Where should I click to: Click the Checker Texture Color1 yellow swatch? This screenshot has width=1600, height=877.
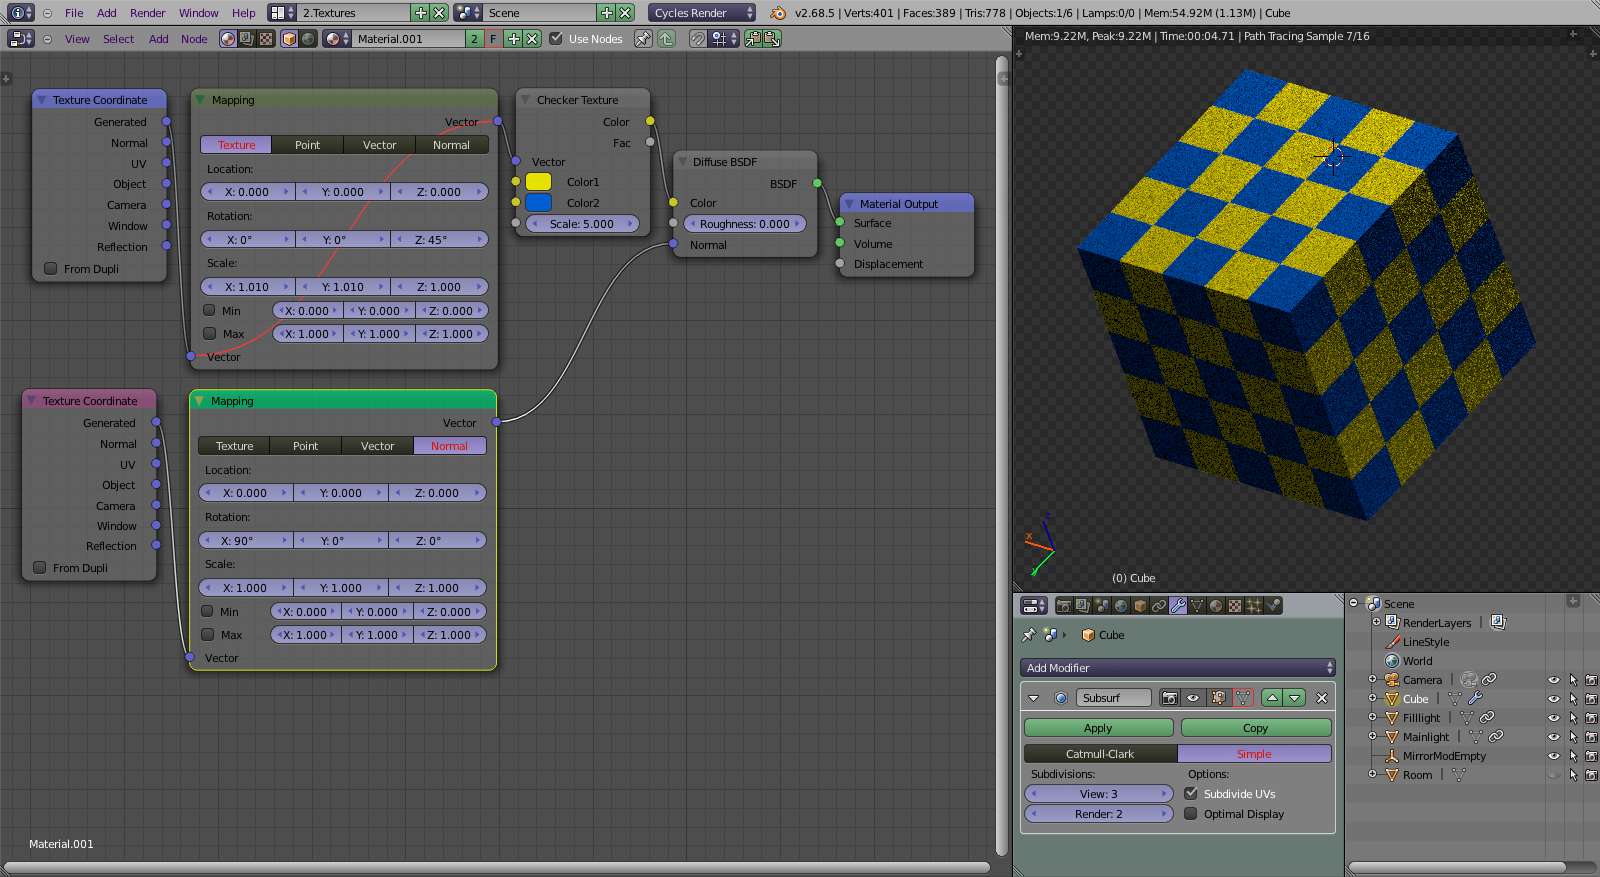(538, 182)
